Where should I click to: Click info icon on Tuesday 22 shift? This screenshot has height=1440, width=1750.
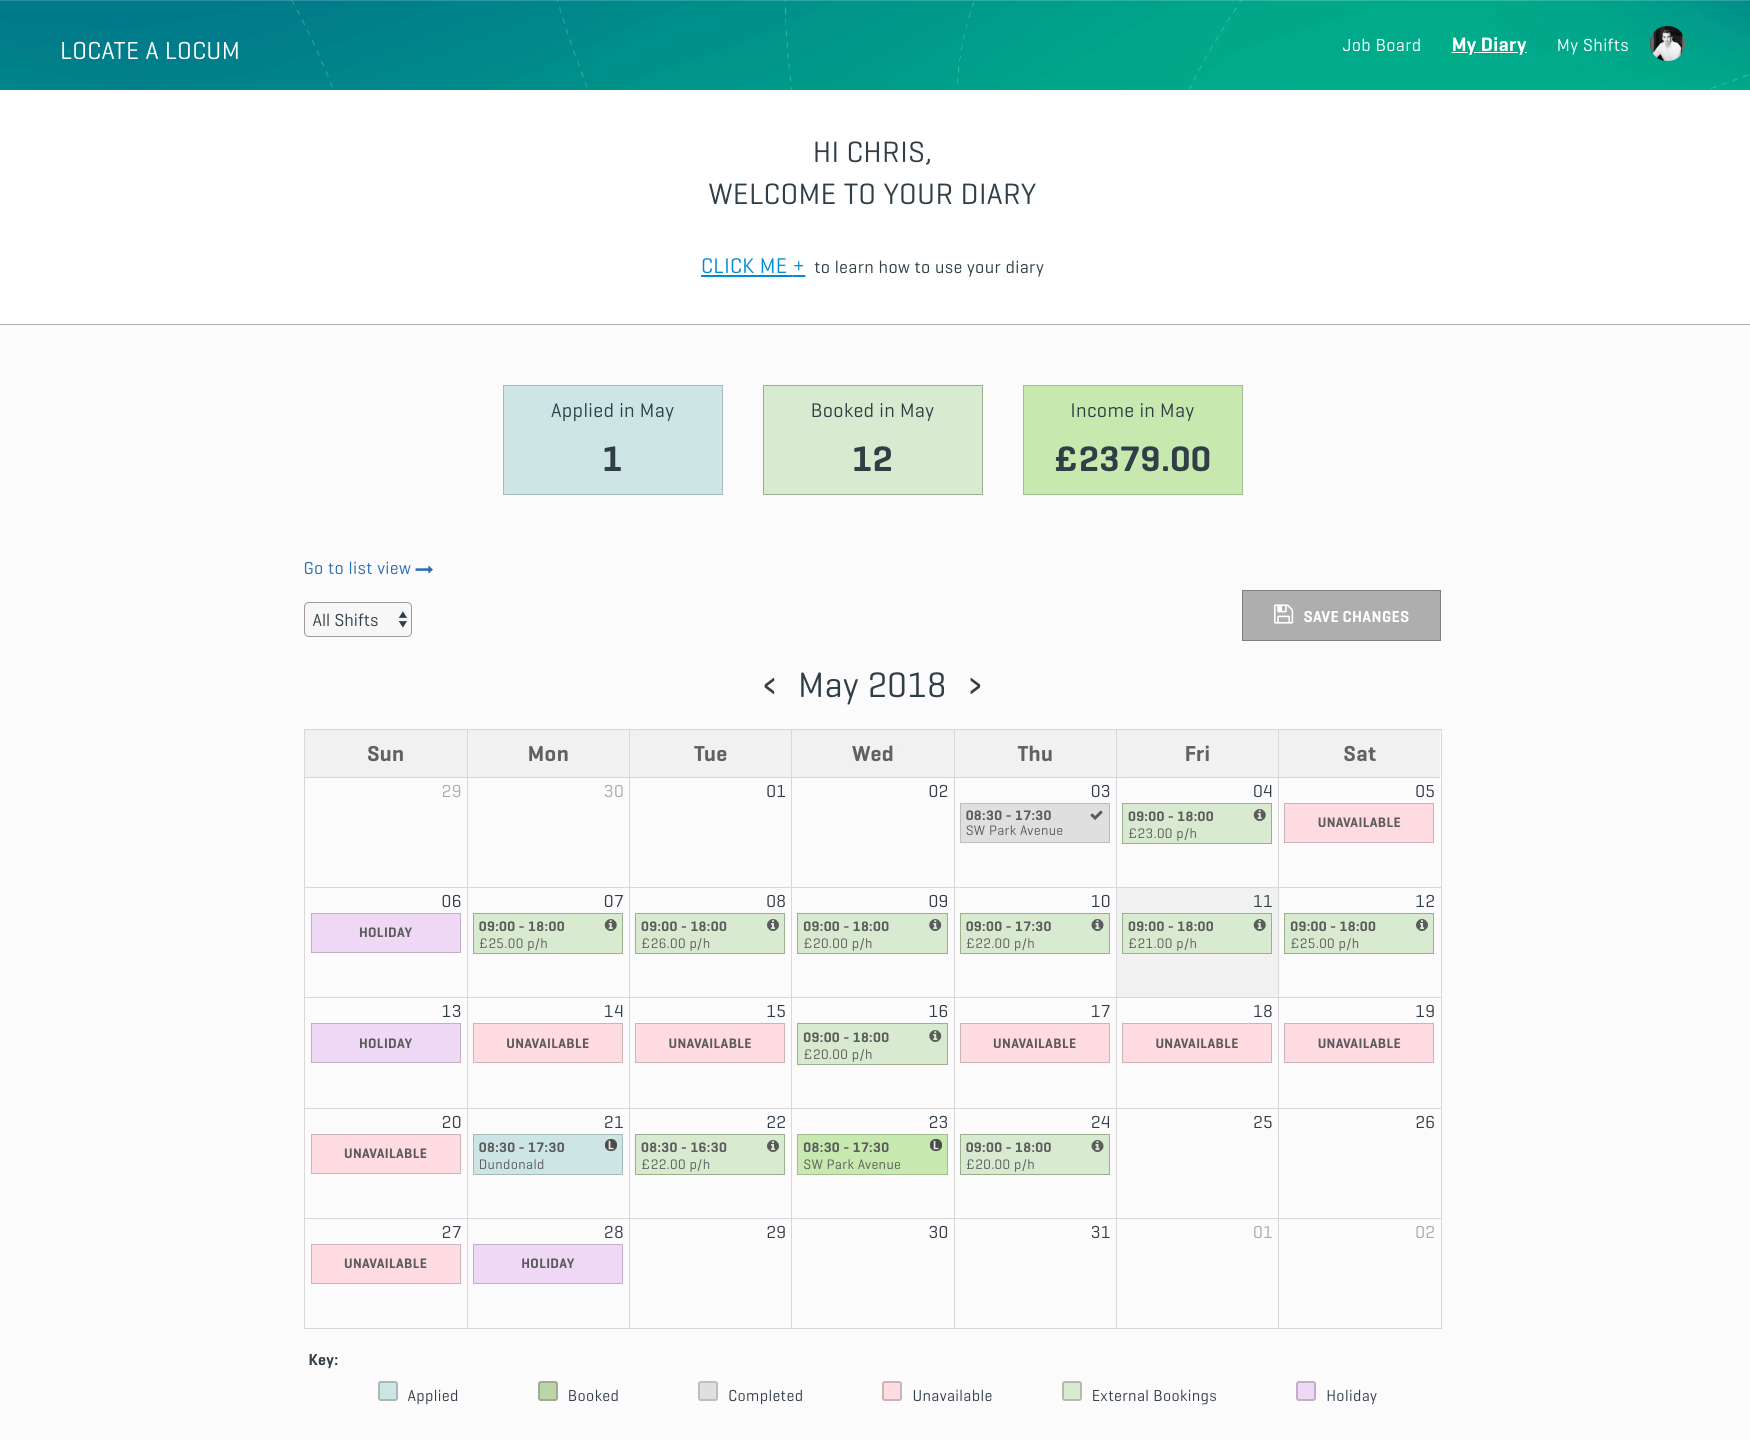click(772, 1146)
